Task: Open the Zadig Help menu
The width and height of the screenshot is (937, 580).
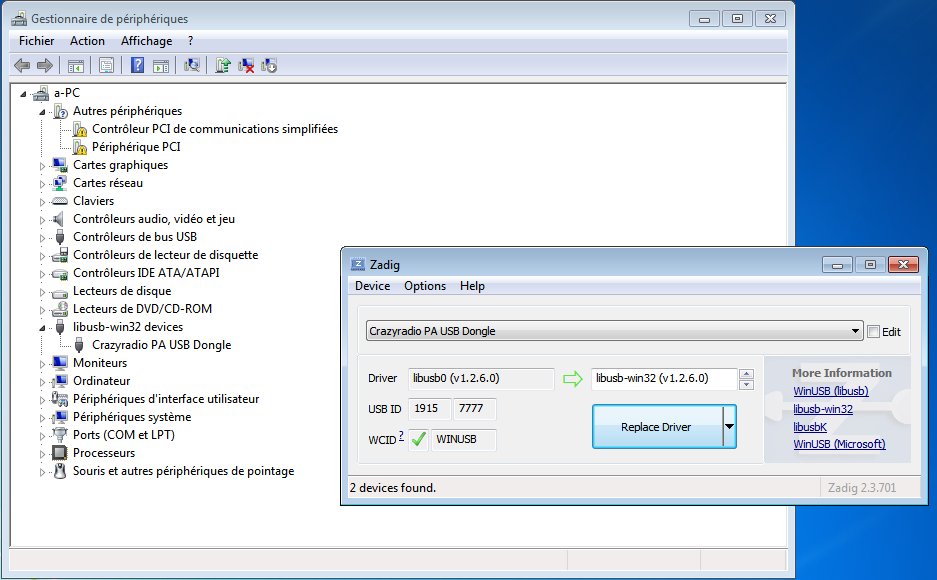Action: tap(472, 286)
